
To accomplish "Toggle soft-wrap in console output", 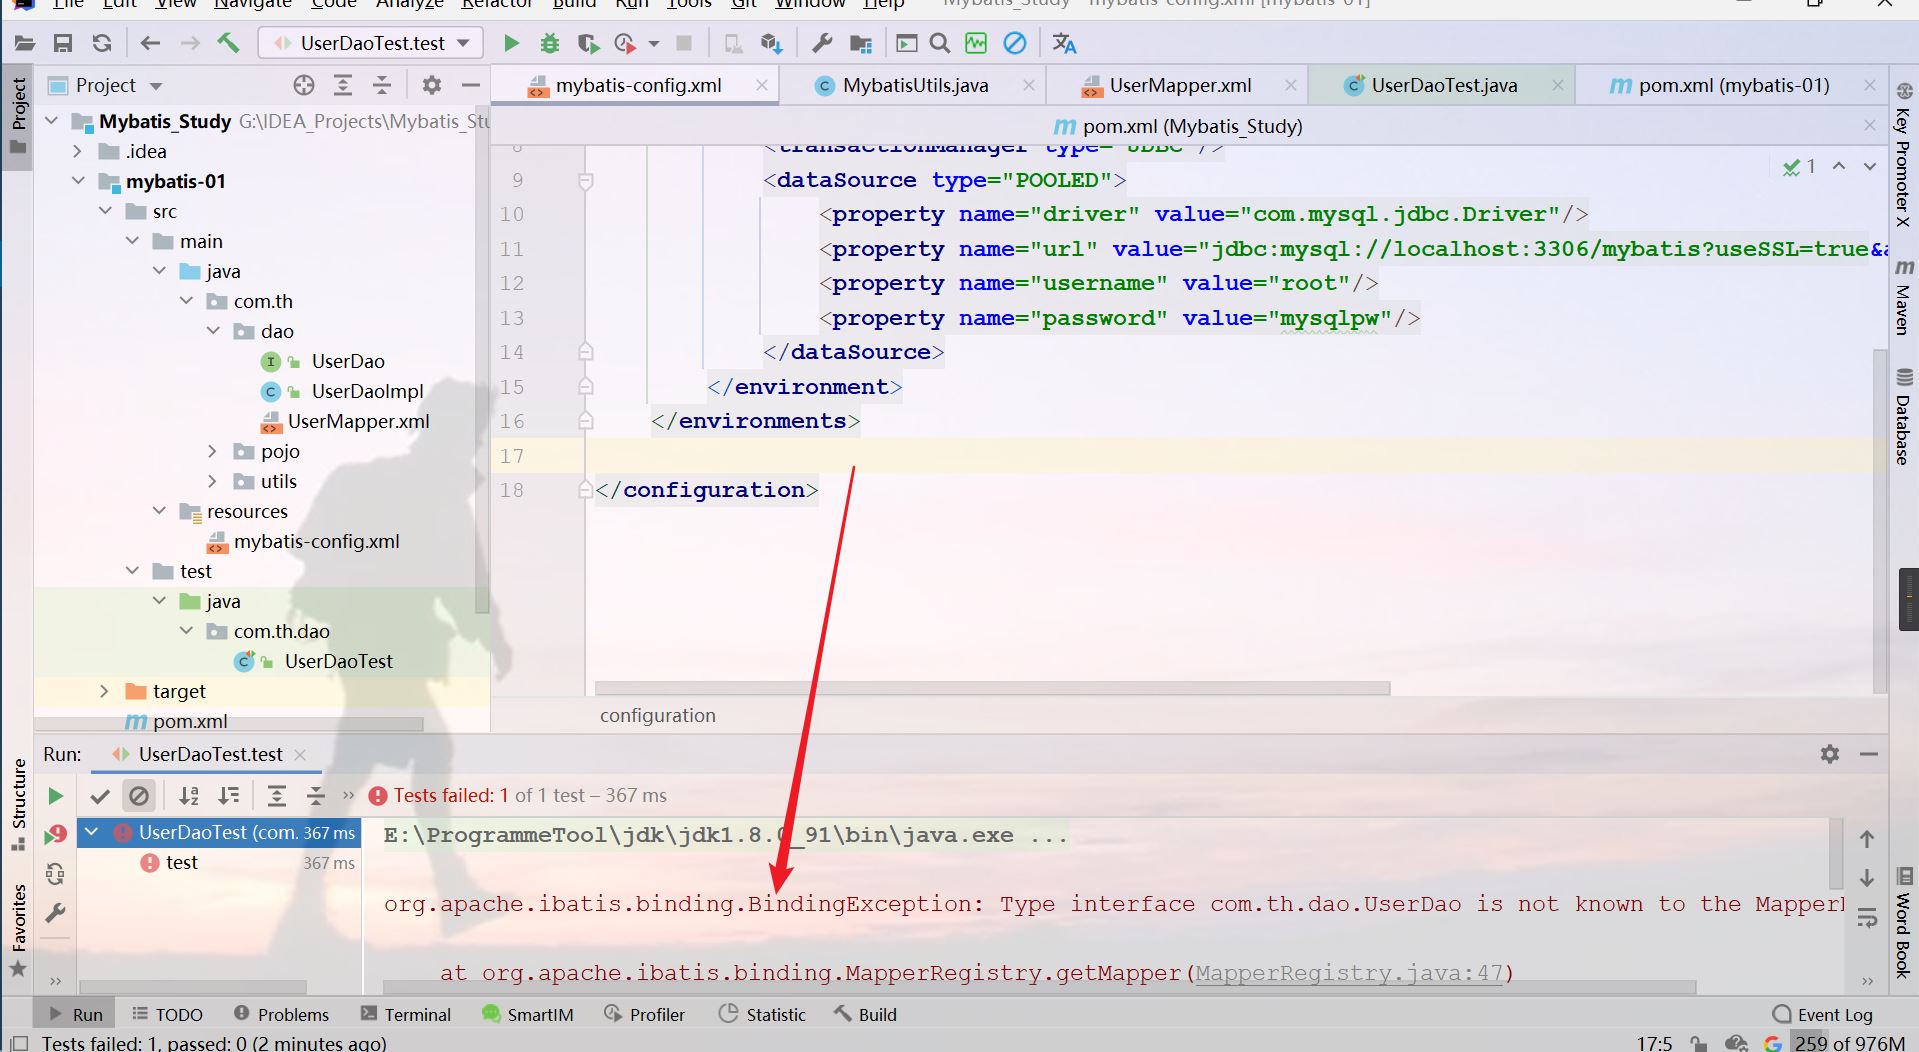I will (1866, 918).
